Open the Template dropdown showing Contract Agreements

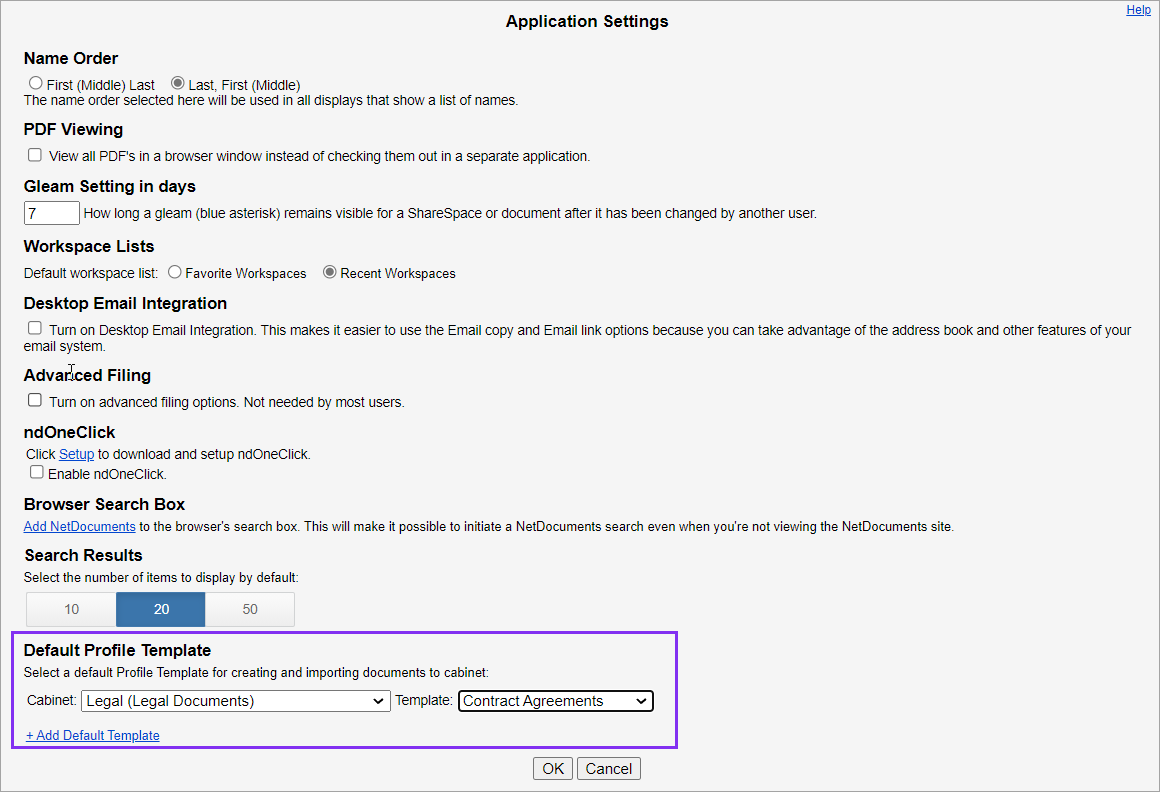coord(555,701)
